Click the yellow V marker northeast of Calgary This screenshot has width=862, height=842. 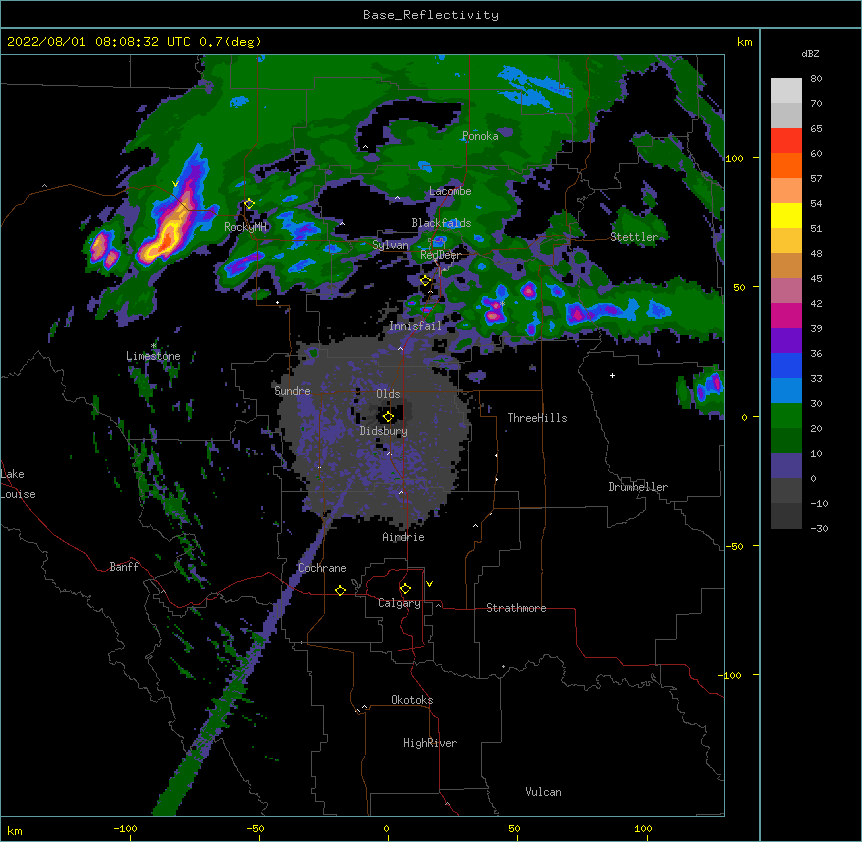pos(429,584)
